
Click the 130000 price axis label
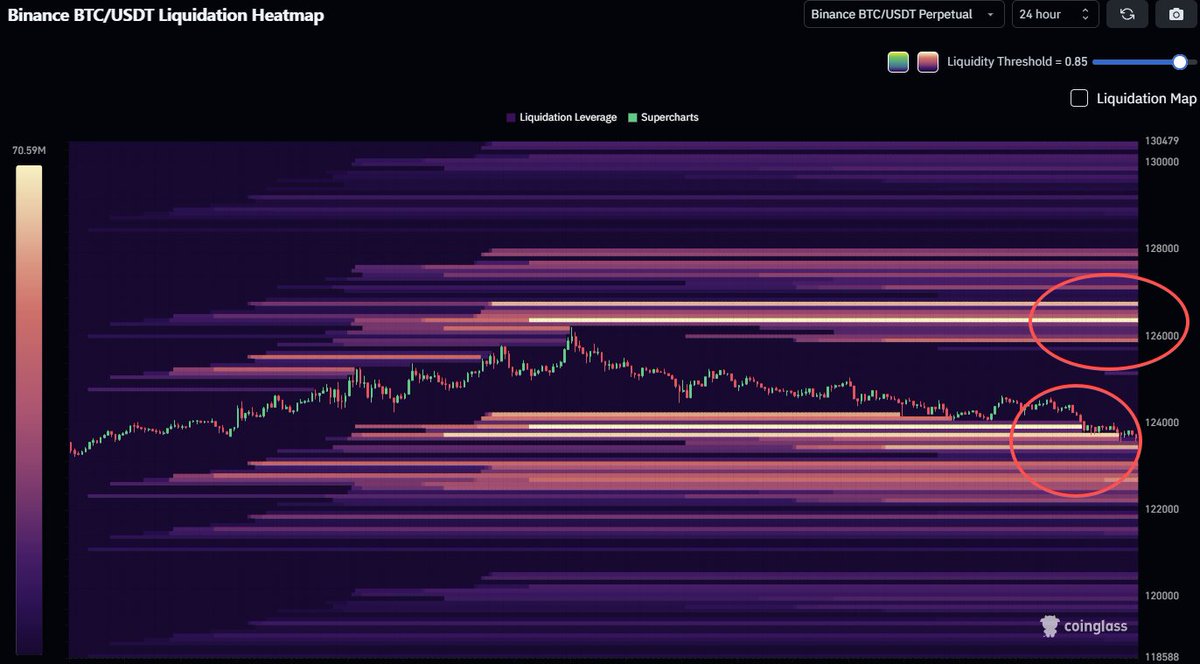[x=1164, y=162]
